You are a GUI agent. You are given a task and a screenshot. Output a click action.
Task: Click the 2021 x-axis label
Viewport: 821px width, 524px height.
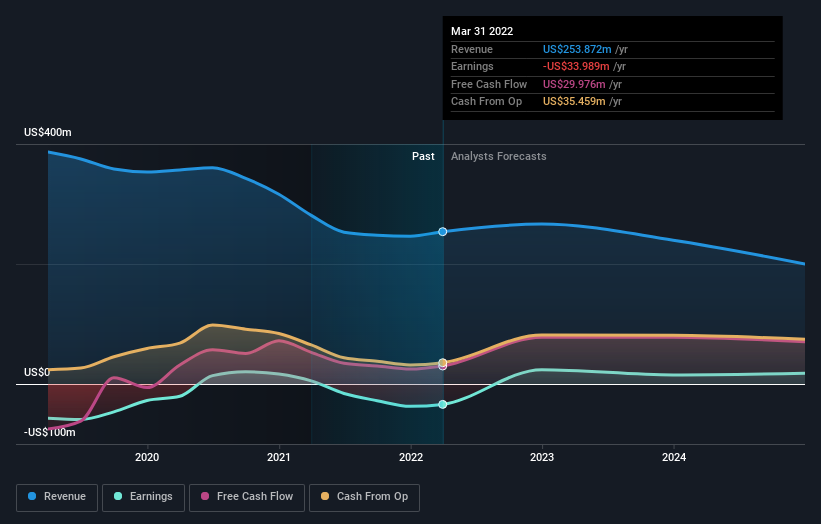[x=279, y=457]
